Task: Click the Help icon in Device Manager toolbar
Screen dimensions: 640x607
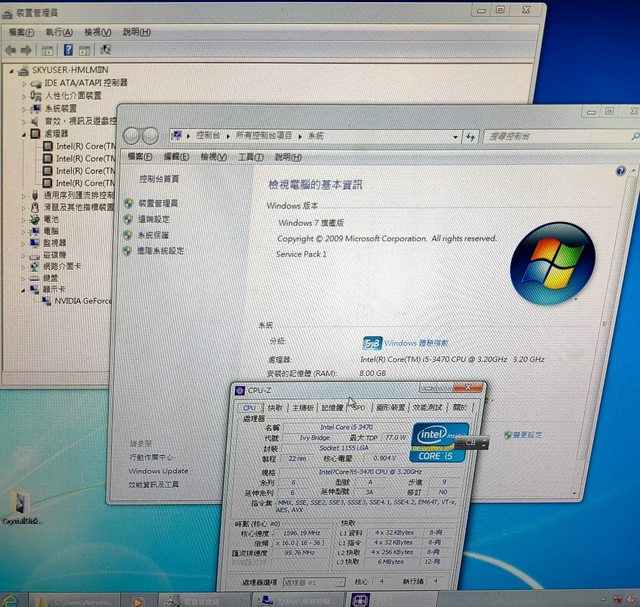Action: click(68, 50)
